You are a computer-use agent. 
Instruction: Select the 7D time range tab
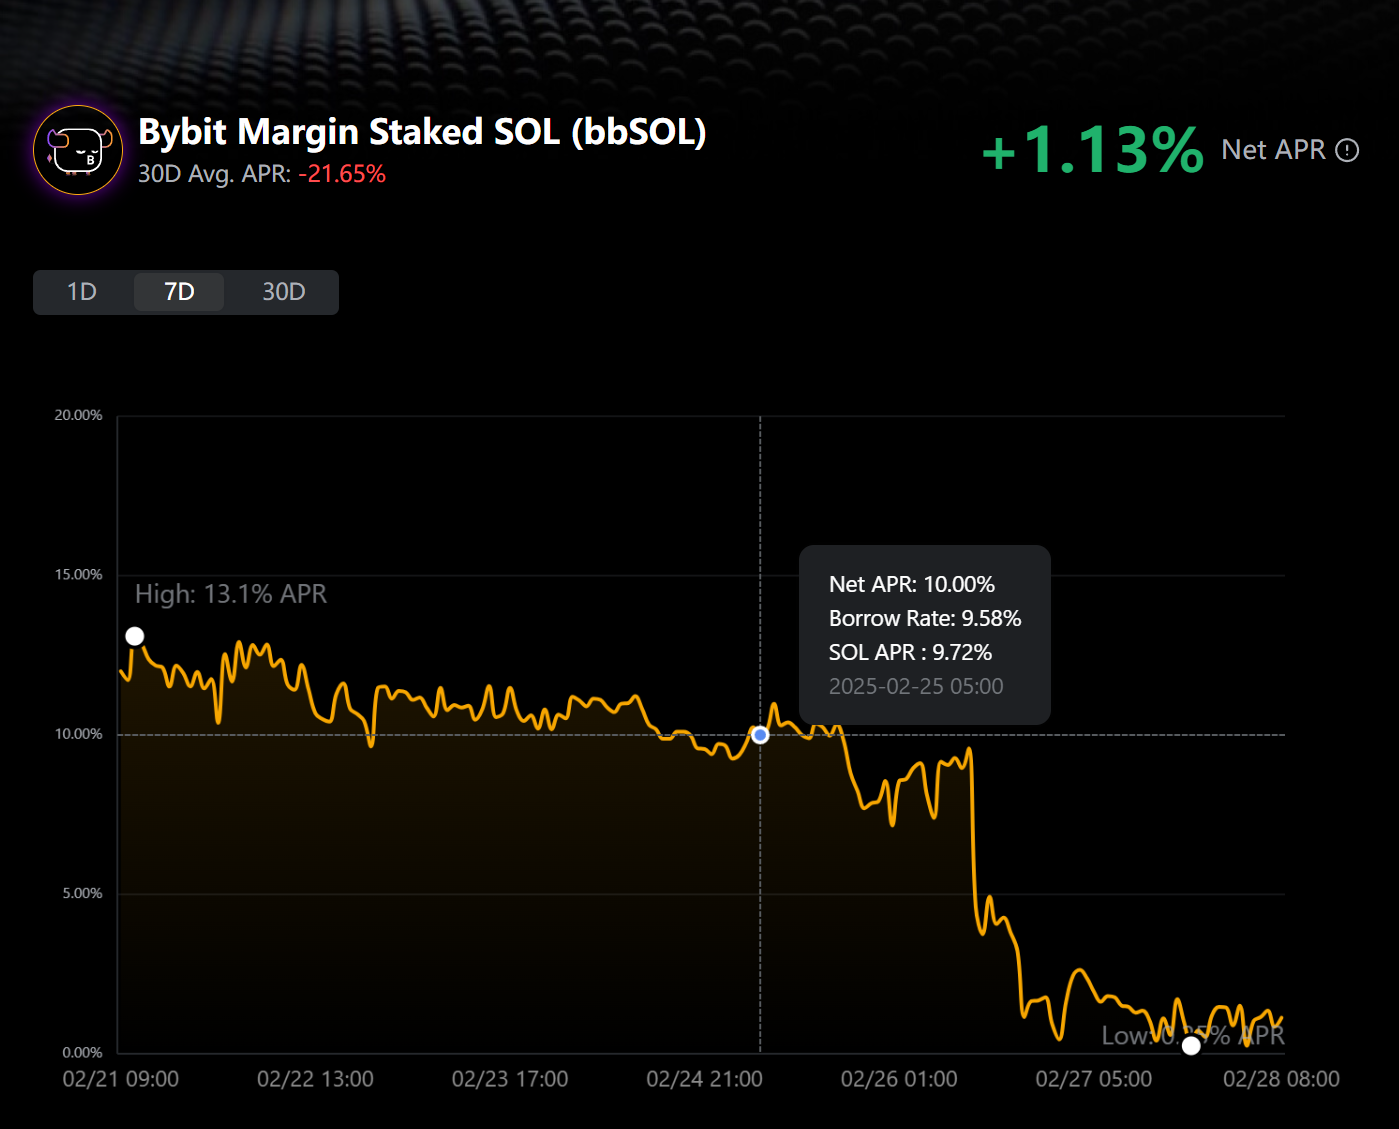pyautogui.click(x=179, y=292)
